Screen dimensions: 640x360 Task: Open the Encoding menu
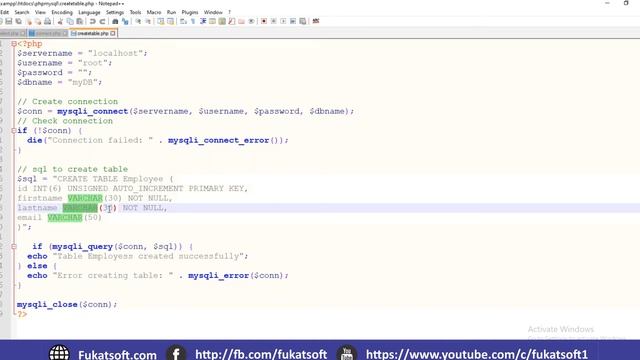[x=62, y=13]
